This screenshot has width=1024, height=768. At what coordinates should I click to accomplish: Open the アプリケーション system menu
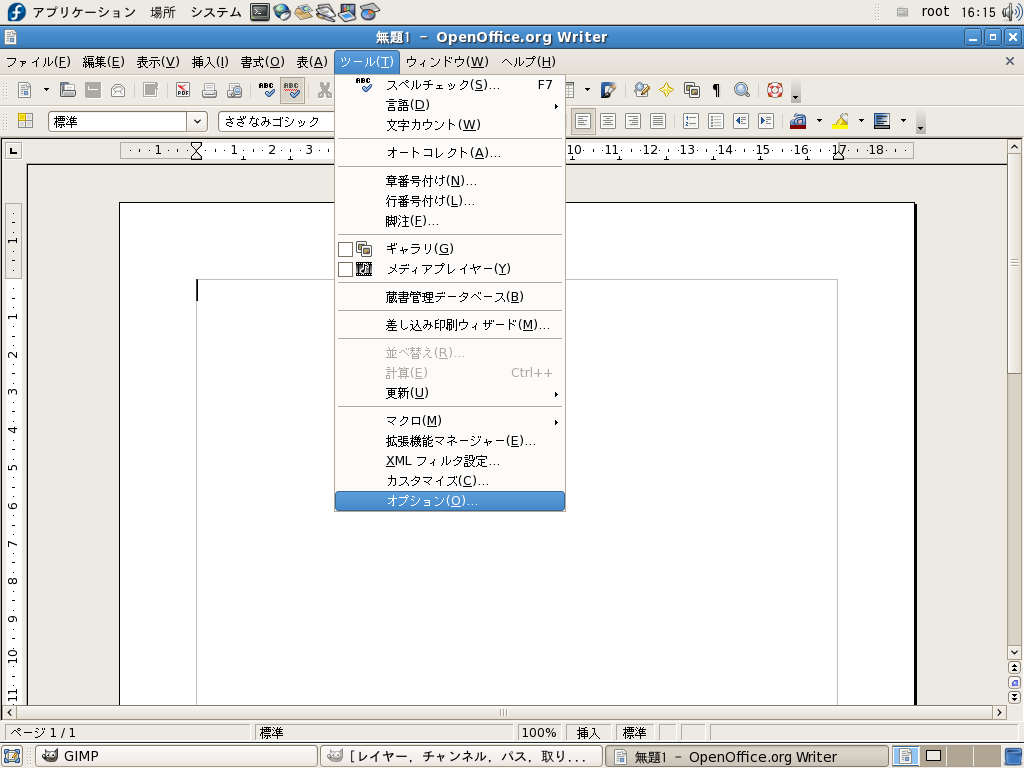tap(72, 12)
